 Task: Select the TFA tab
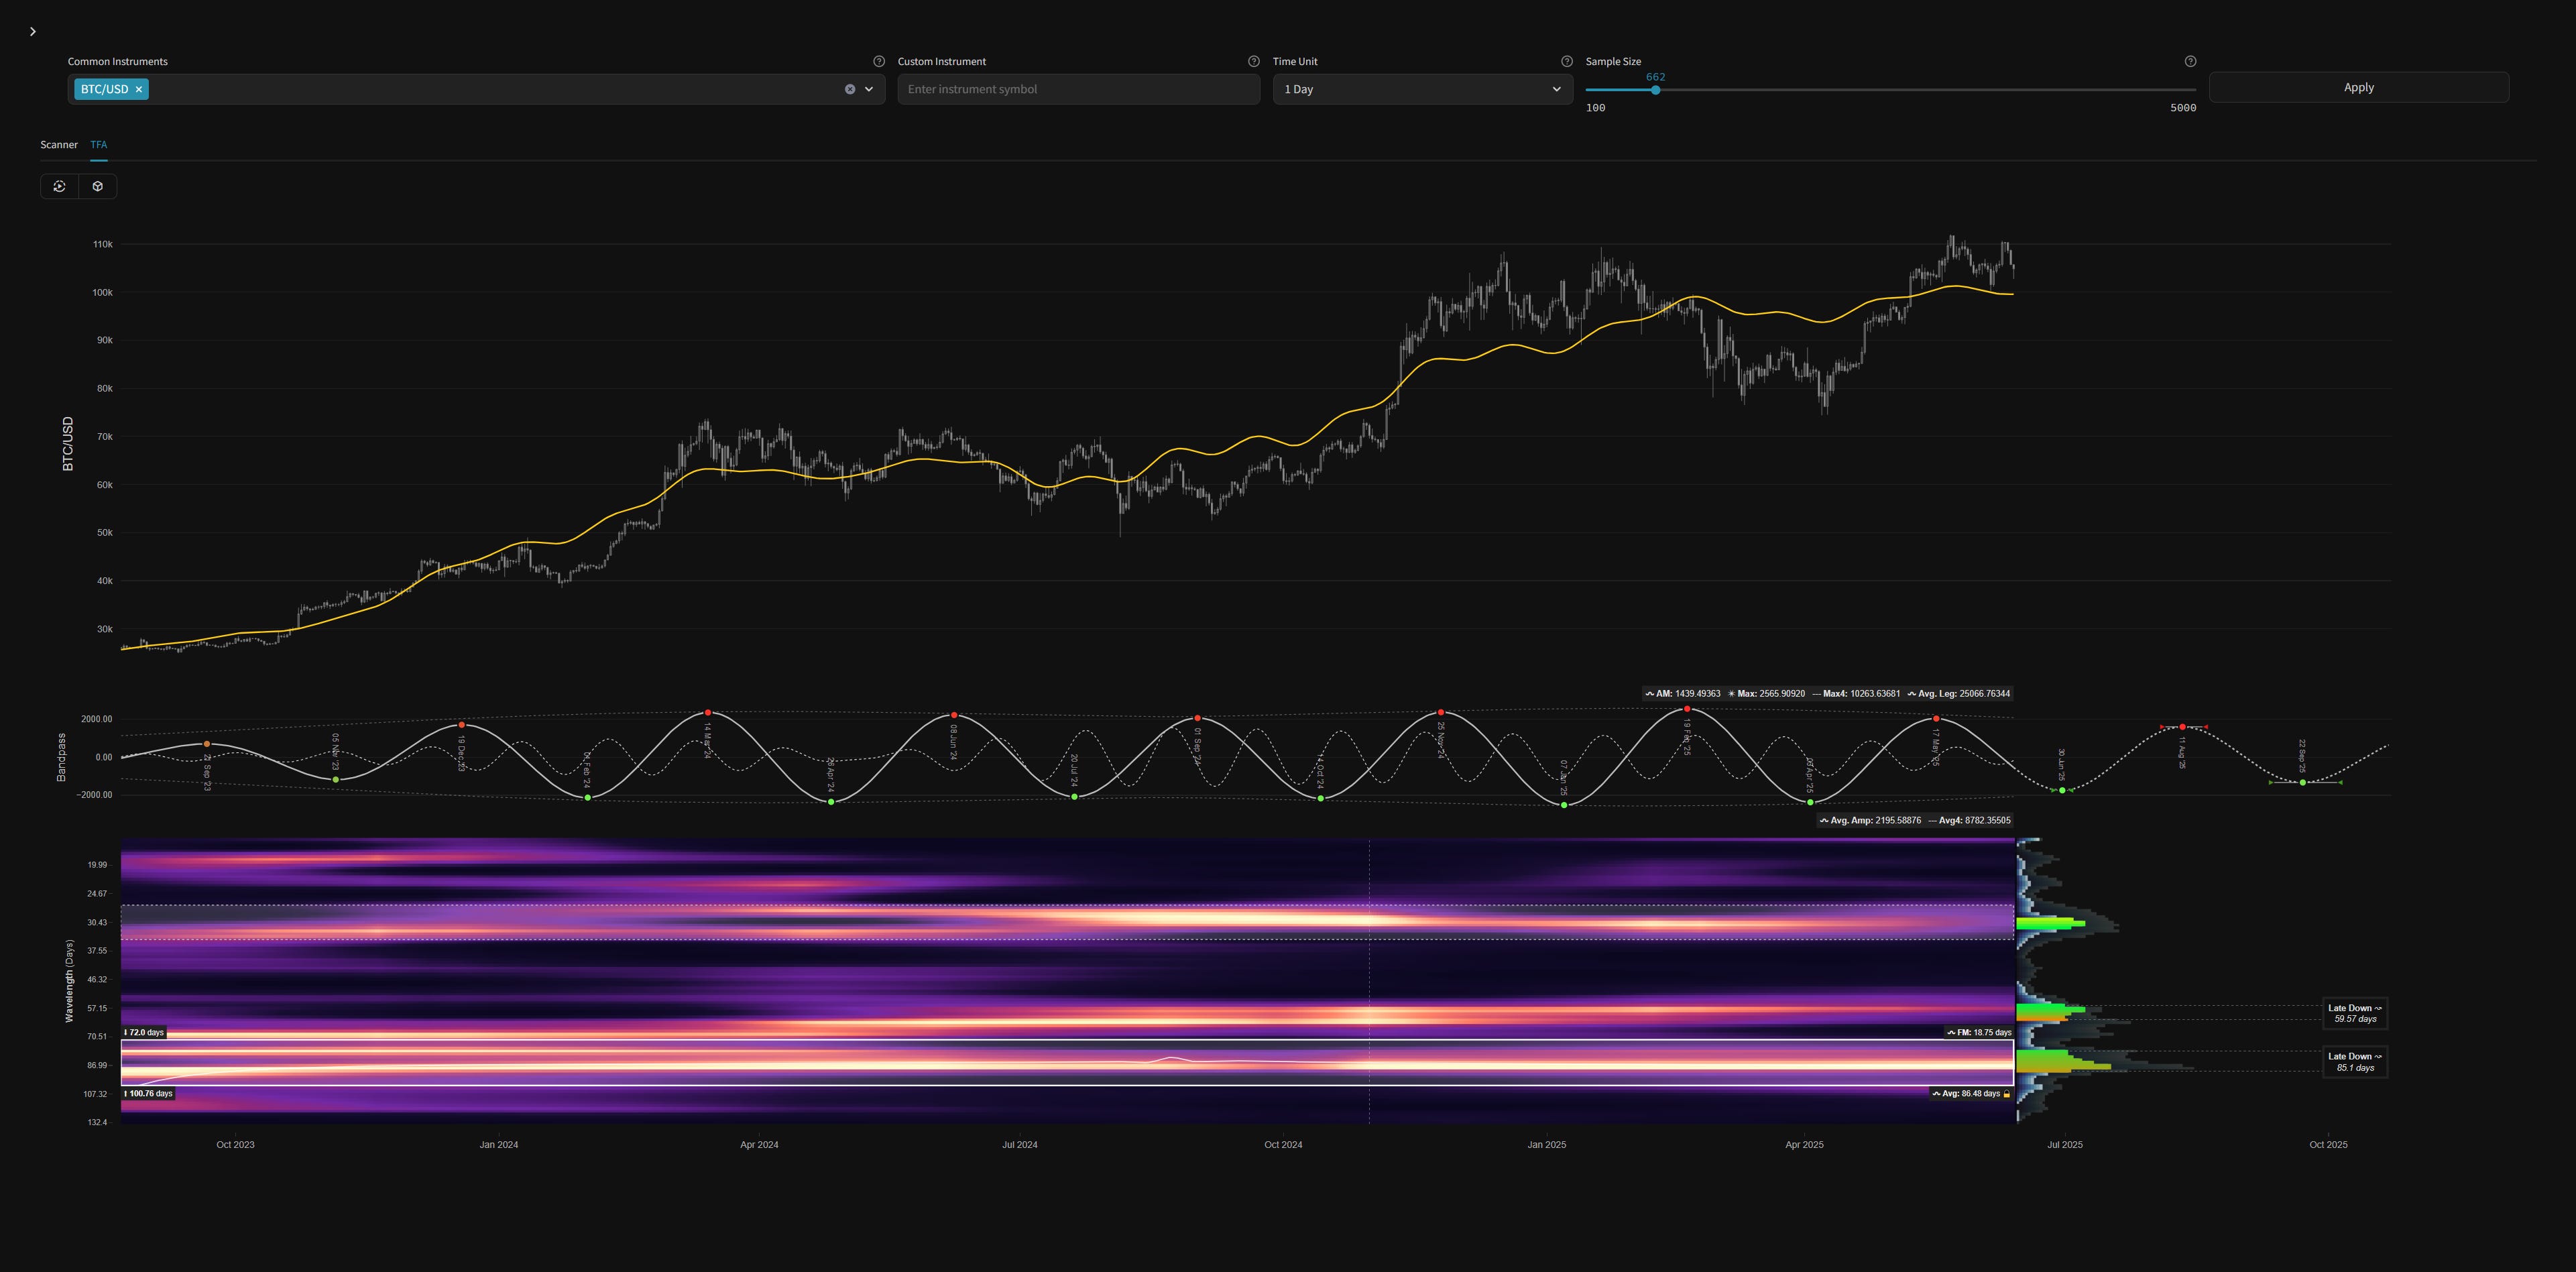[x=98, y=144]
